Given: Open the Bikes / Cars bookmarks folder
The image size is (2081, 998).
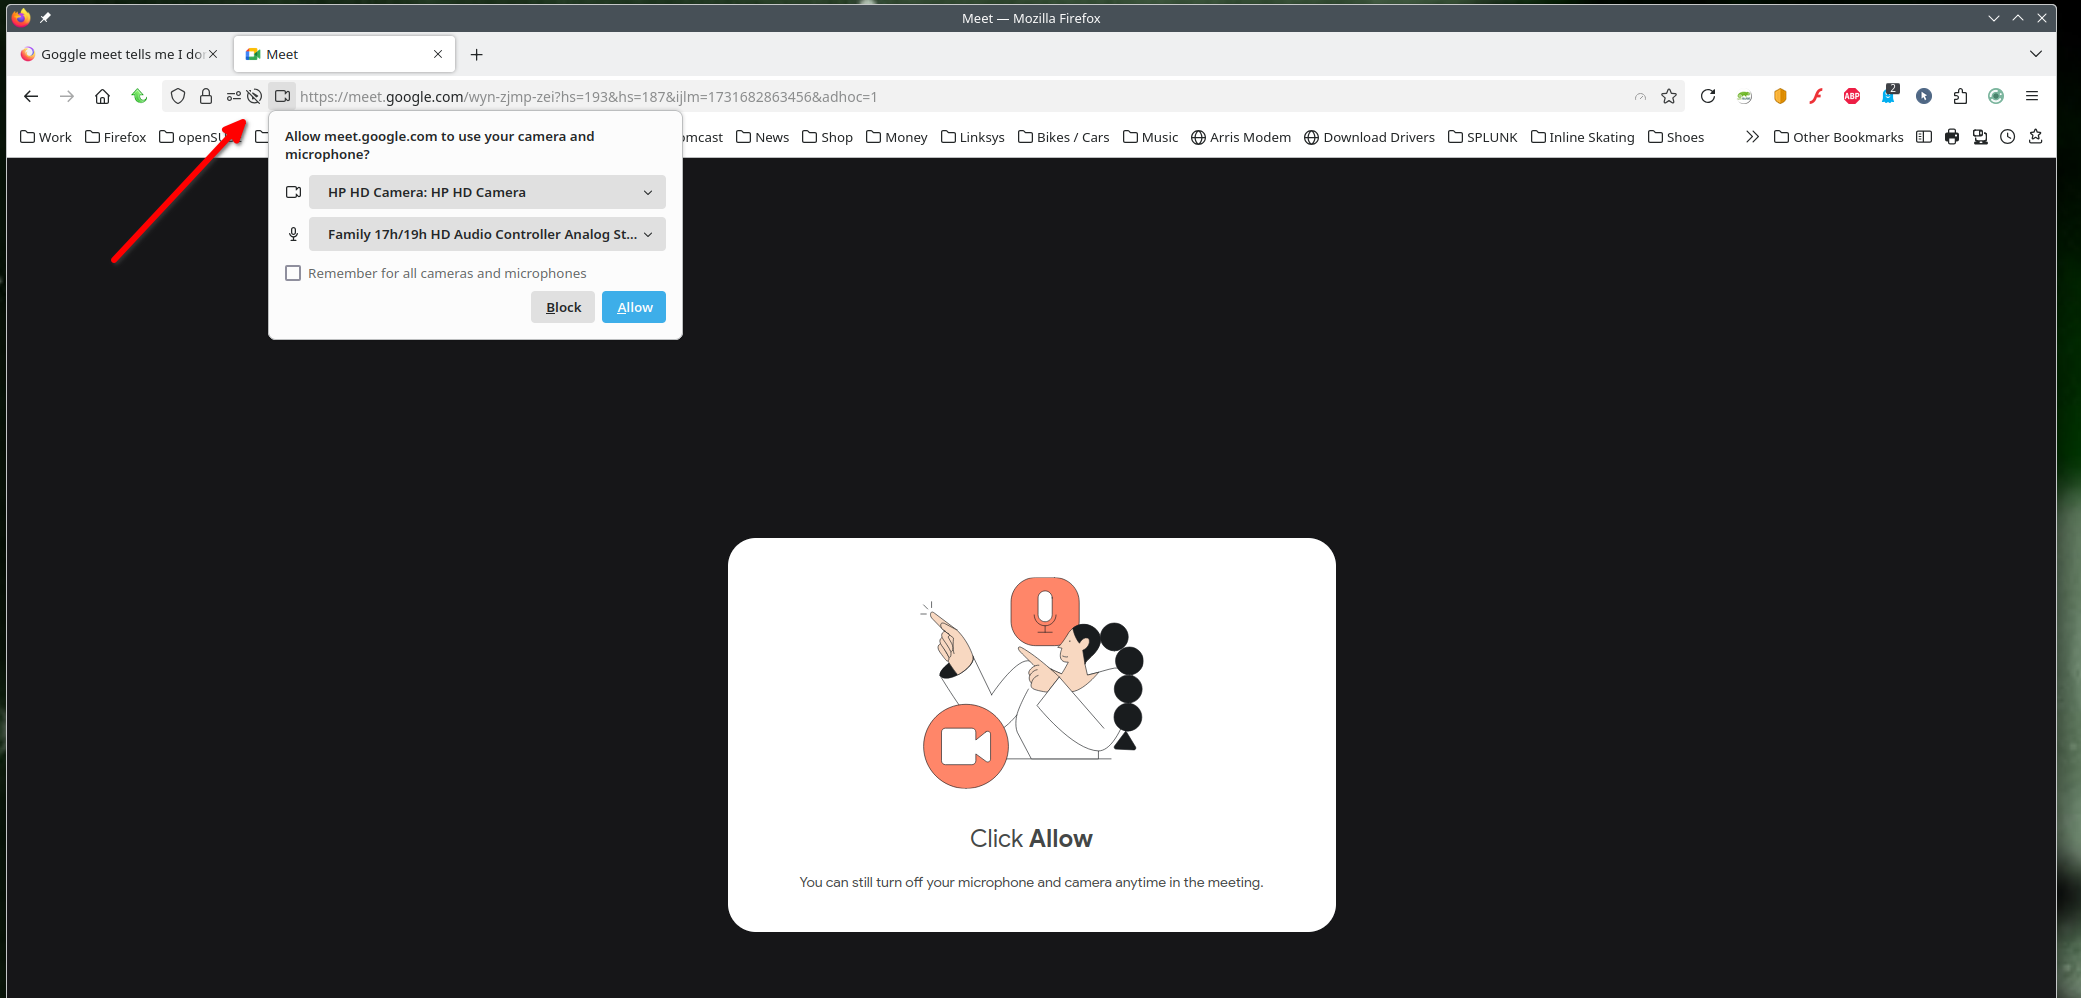Looking at the screenshot, I should 1063,137.
